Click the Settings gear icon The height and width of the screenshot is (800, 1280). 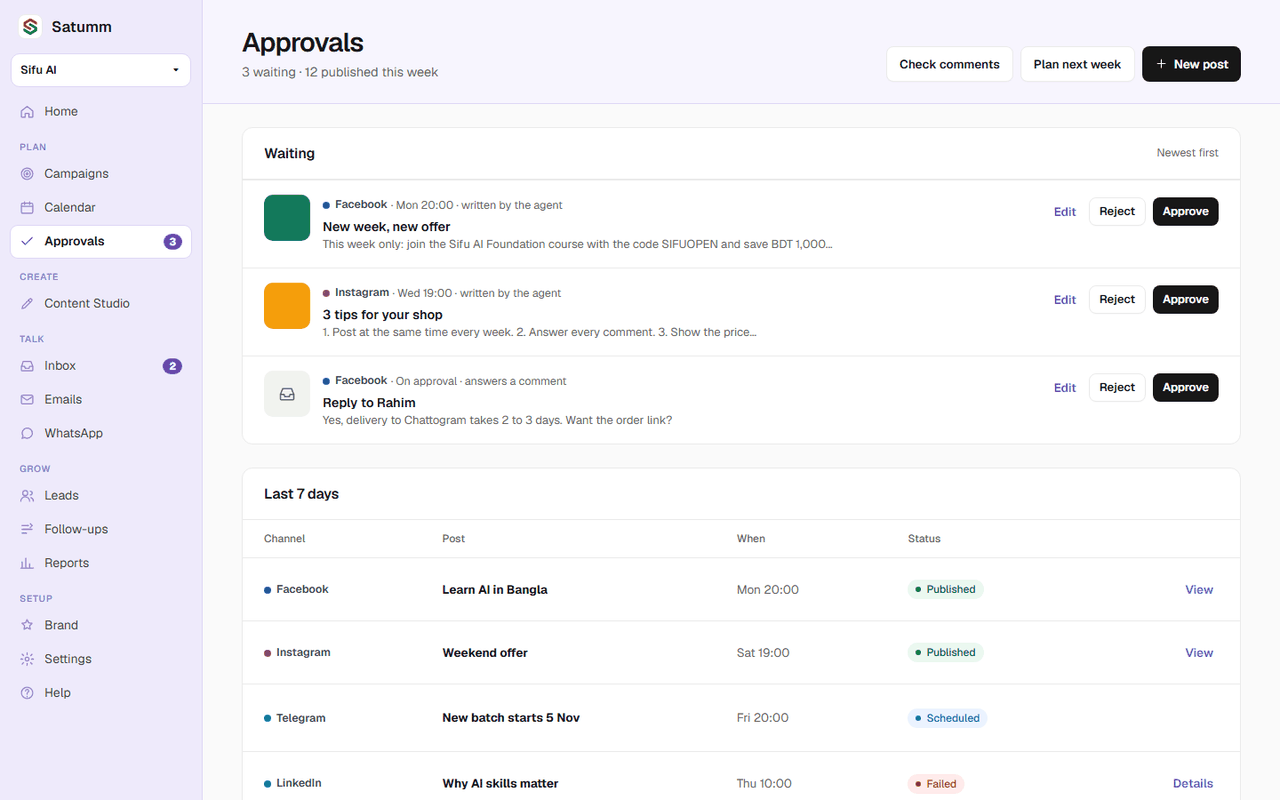[27, 660]
